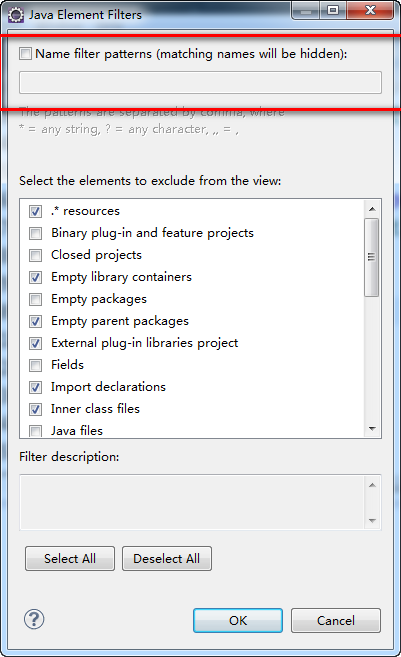Click the filter list scrollbar thumb
Viewport: 401px width, 657px height.
tap(372, 257)
